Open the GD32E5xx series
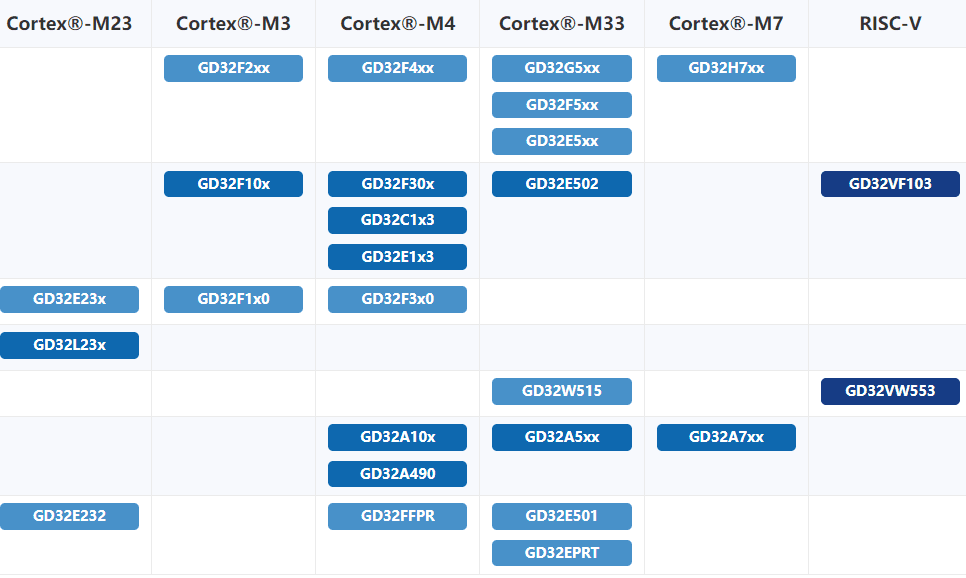Viewport: 966px width, 578px height. pos(561,141)
